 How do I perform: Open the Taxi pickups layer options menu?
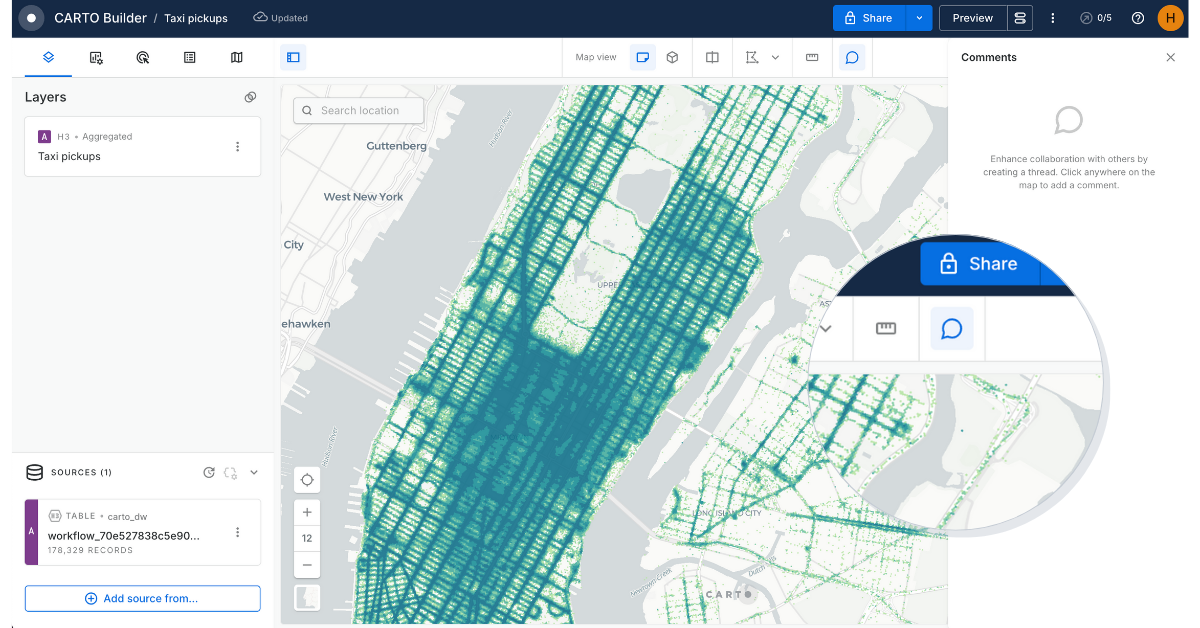click(x=238, y=145)
